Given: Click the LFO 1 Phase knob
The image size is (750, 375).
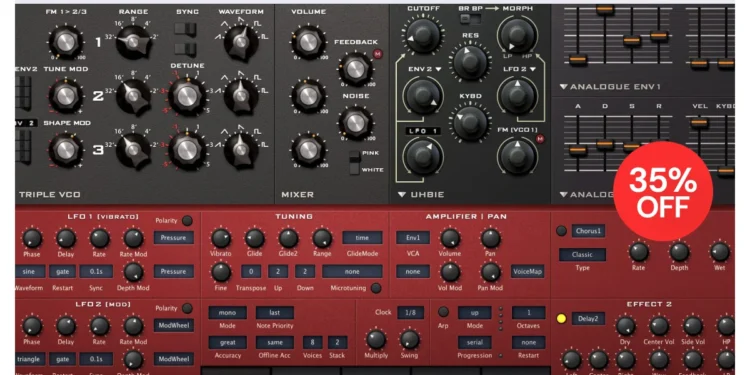Looking at the screenshot, I should (32, 238).
